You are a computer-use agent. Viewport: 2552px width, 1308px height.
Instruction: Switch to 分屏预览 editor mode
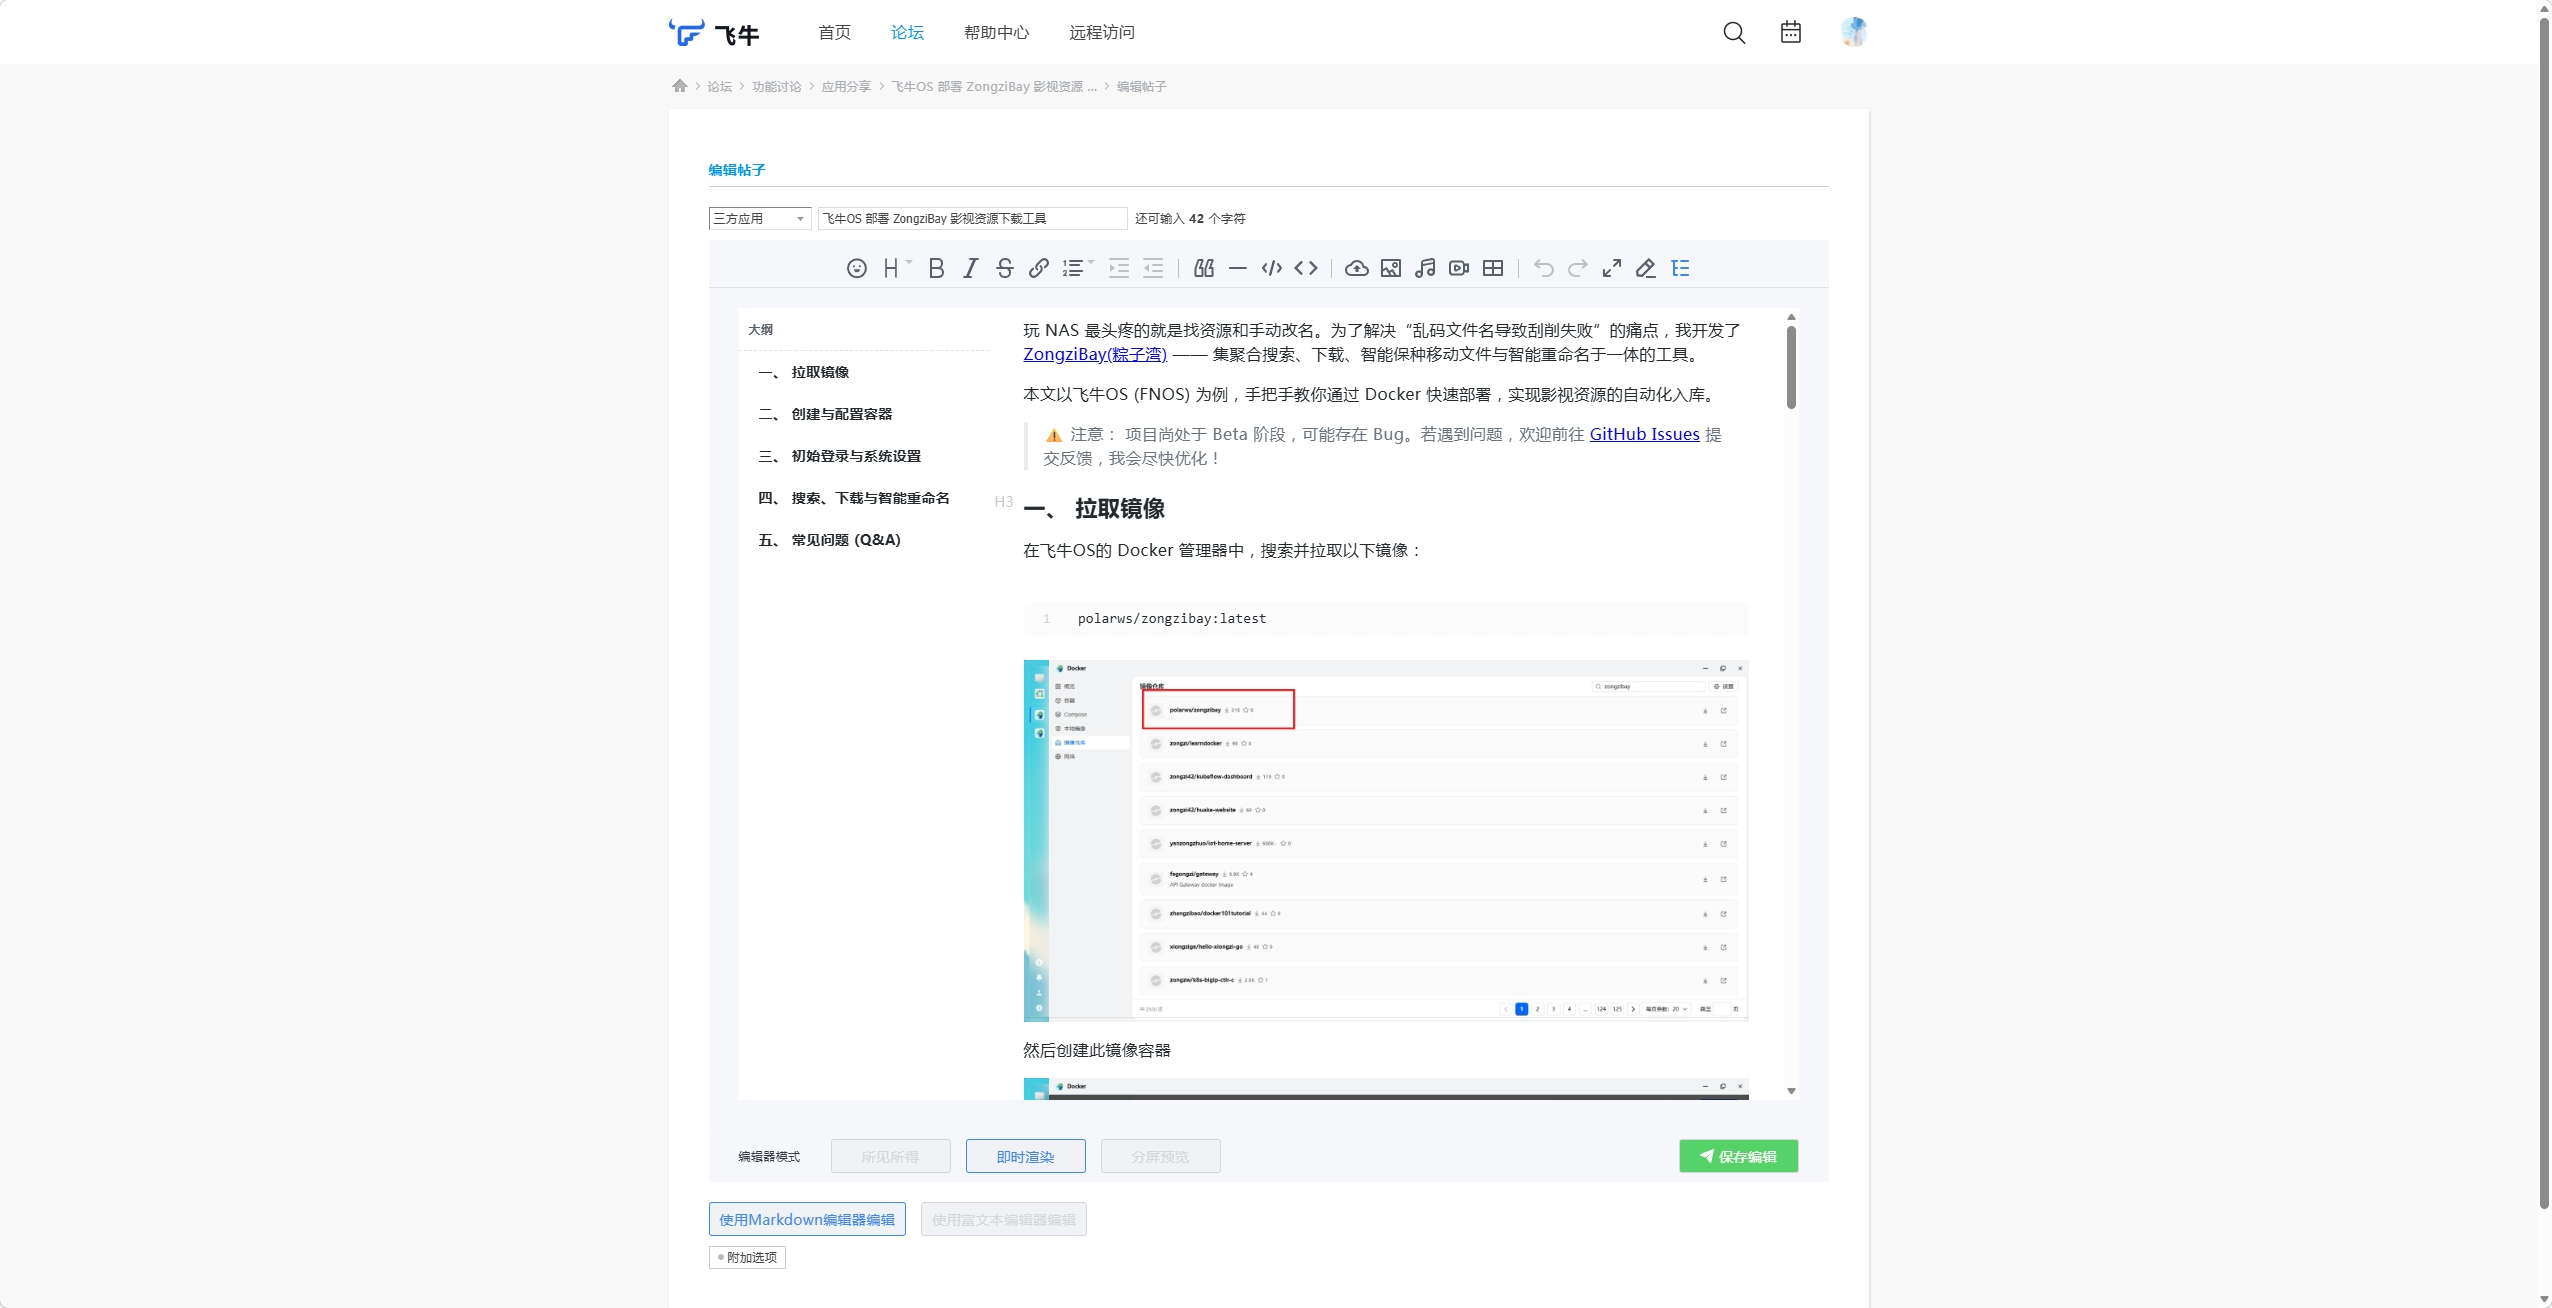(x=1160, y=1156)
